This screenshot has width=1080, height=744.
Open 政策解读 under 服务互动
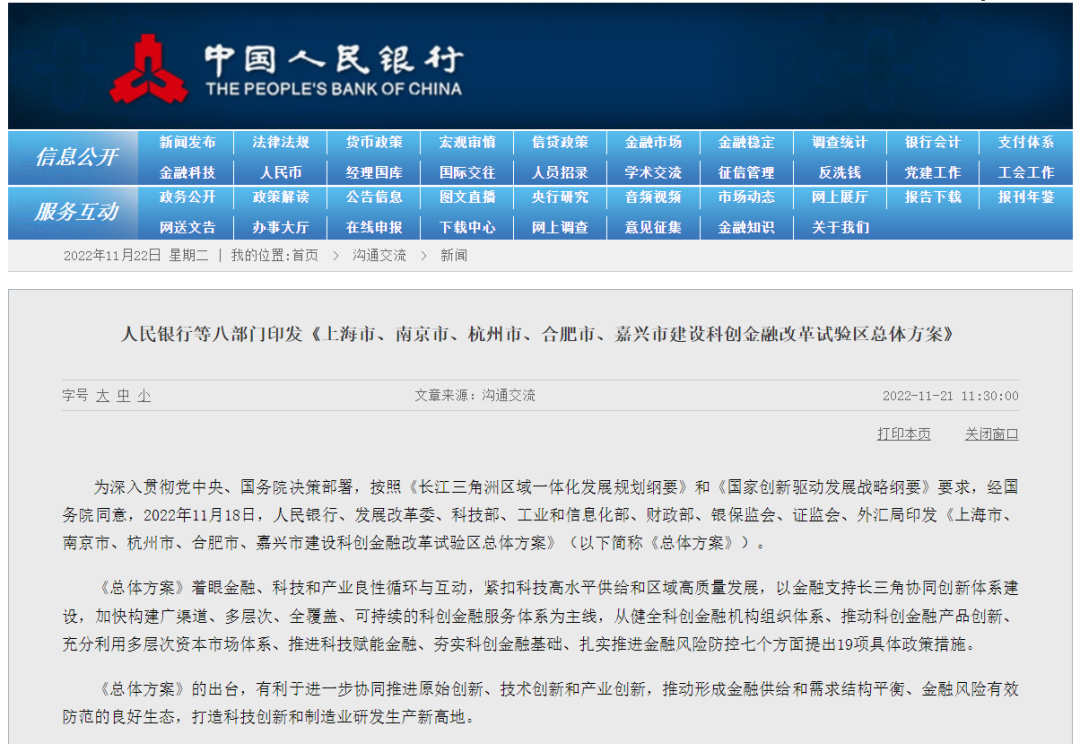pyautogui.click(x=280, y=197)
